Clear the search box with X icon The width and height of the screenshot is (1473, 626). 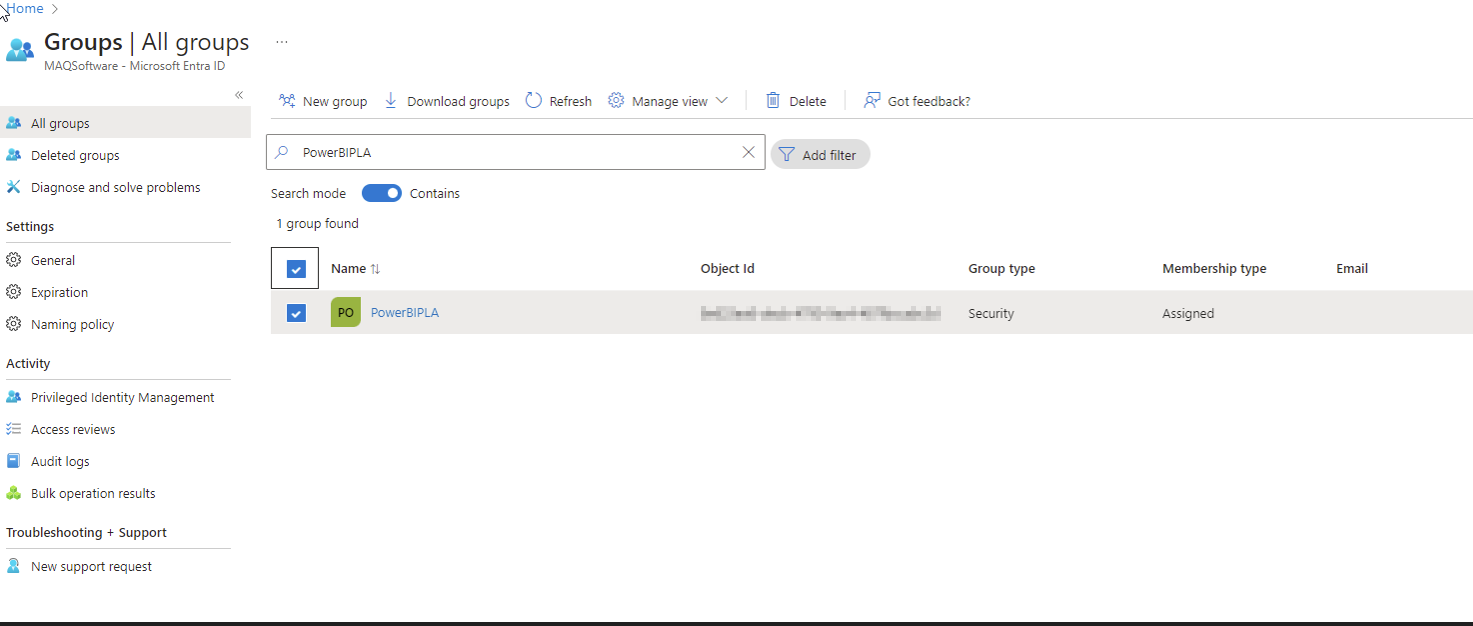click(x=748, y=153)
